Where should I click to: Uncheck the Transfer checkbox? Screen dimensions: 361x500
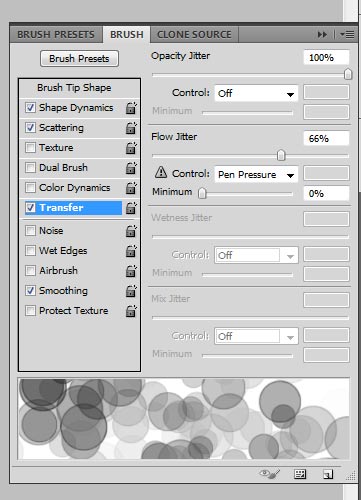click(x=30, y=208)
